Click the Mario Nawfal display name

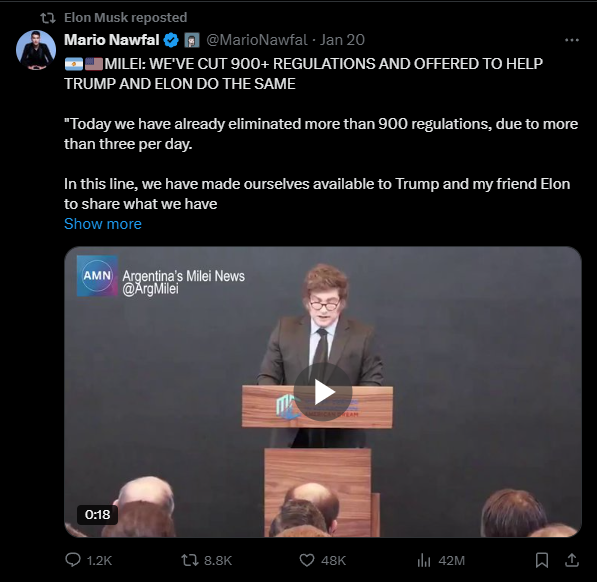point(112,40)
